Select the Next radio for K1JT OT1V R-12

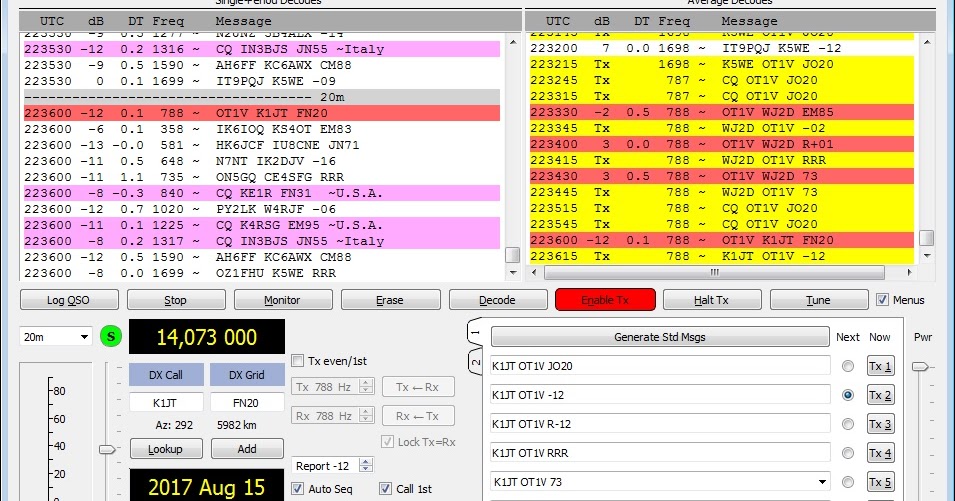click(x=848, y=424)
